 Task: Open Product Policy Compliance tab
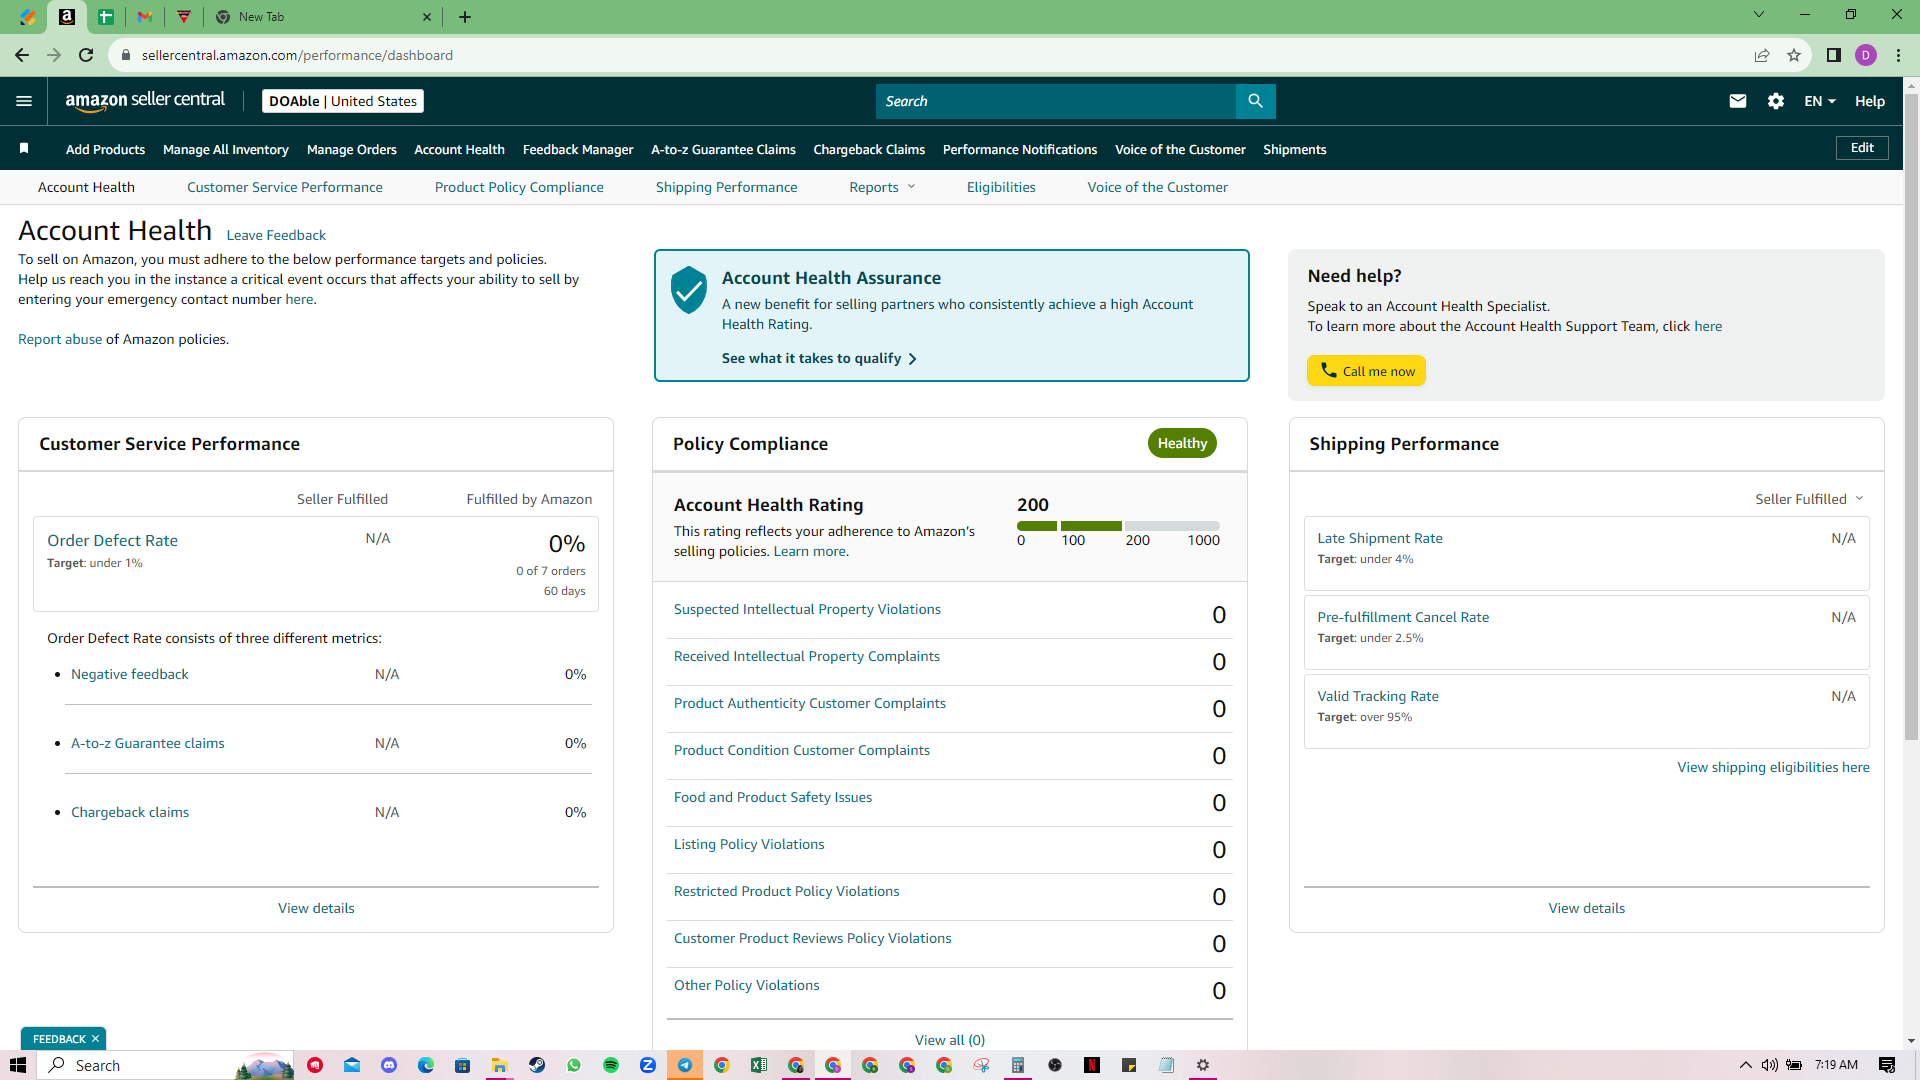click(x=519, y=187)
